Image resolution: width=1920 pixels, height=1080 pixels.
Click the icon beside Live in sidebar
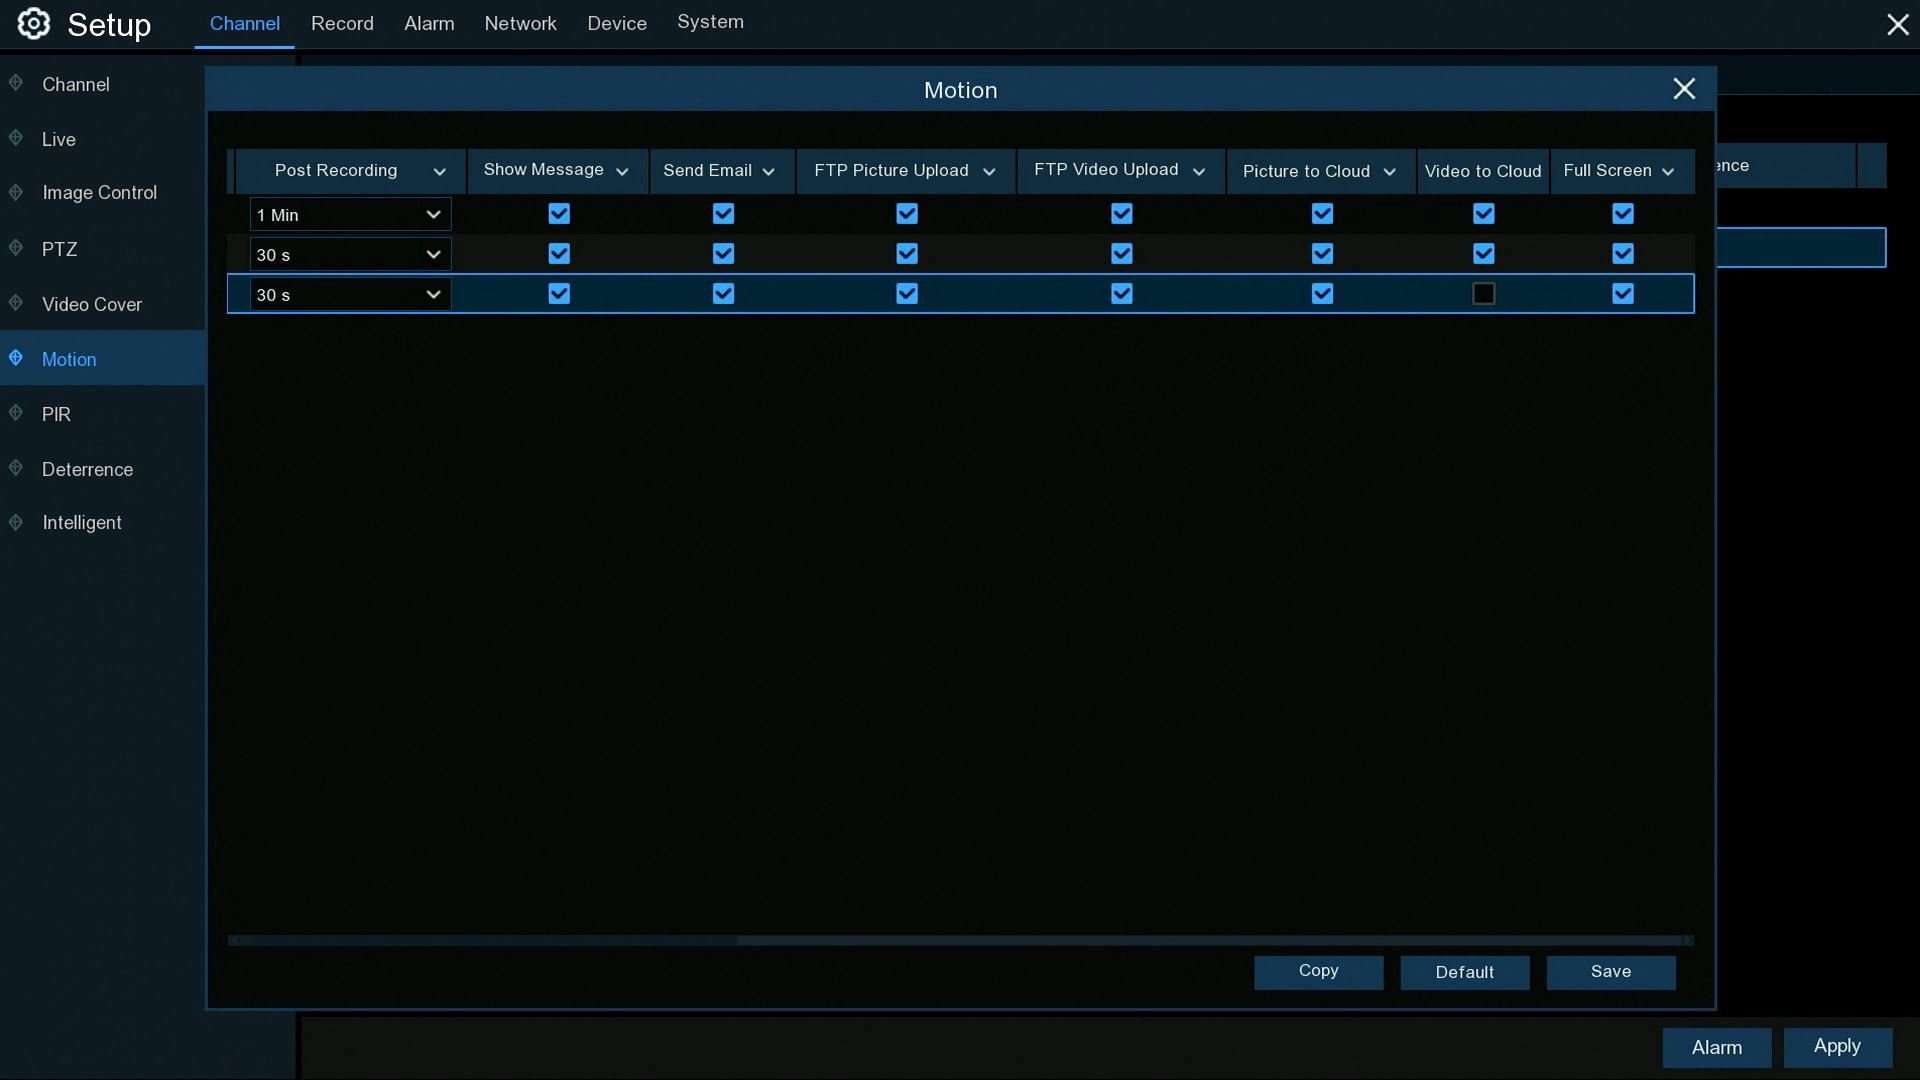tap(16, 138)
